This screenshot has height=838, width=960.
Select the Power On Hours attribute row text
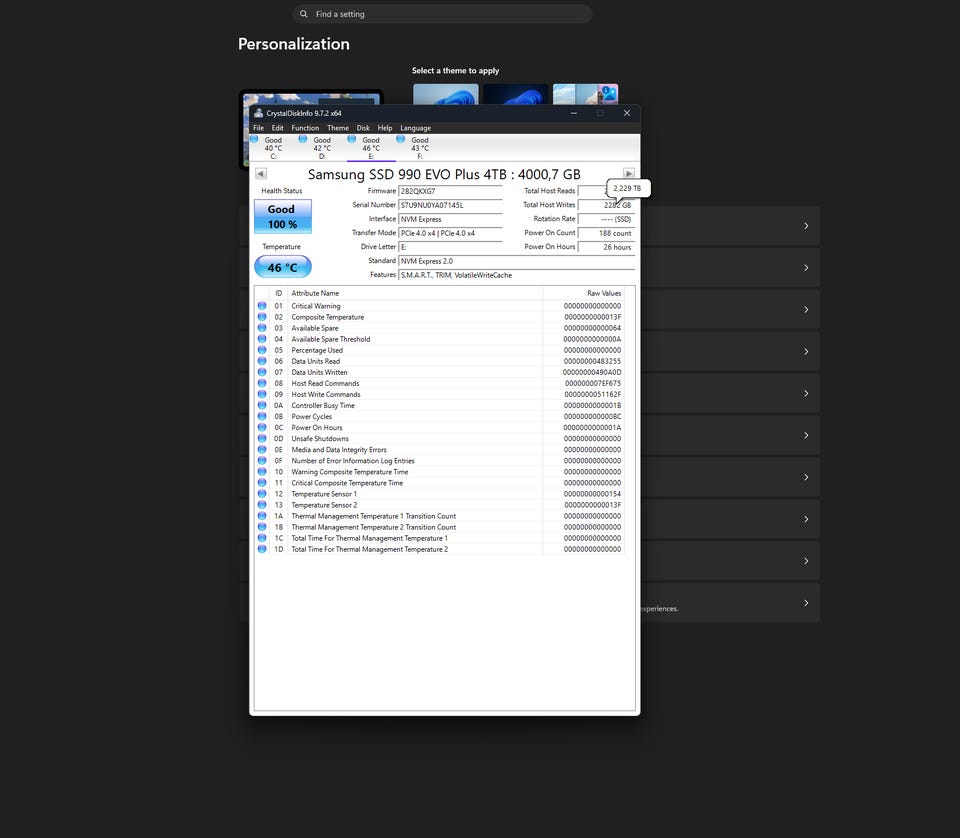(x=317, y=427)
